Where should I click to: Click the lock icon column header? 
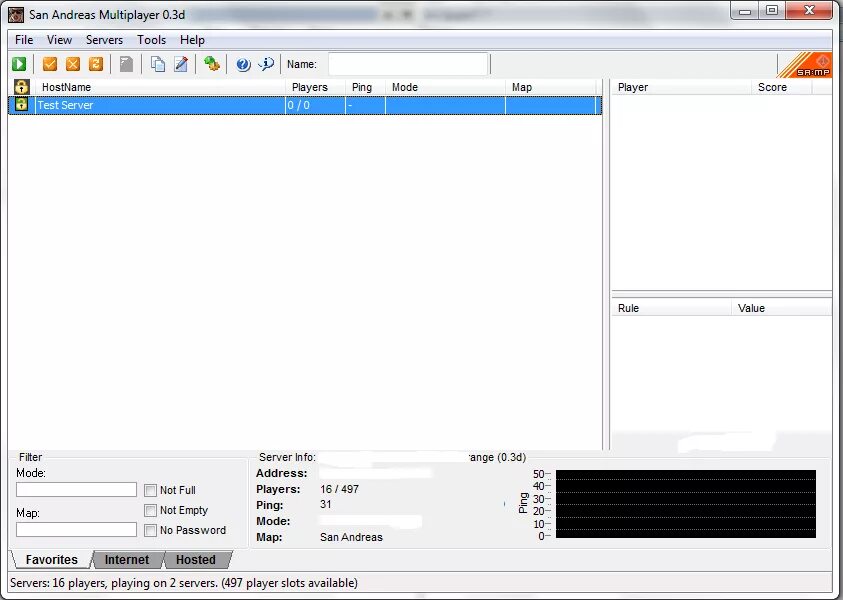tap(22, 87)
